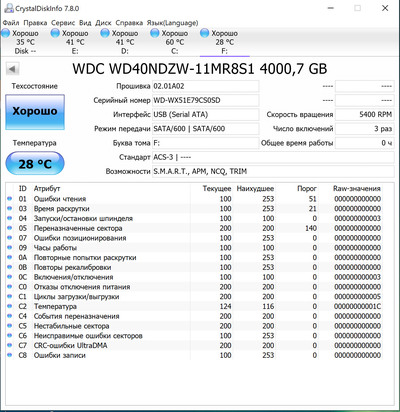Click the Raw-значения column header
The height and width of the screenshot is (412, 400).
click(357, 189)
